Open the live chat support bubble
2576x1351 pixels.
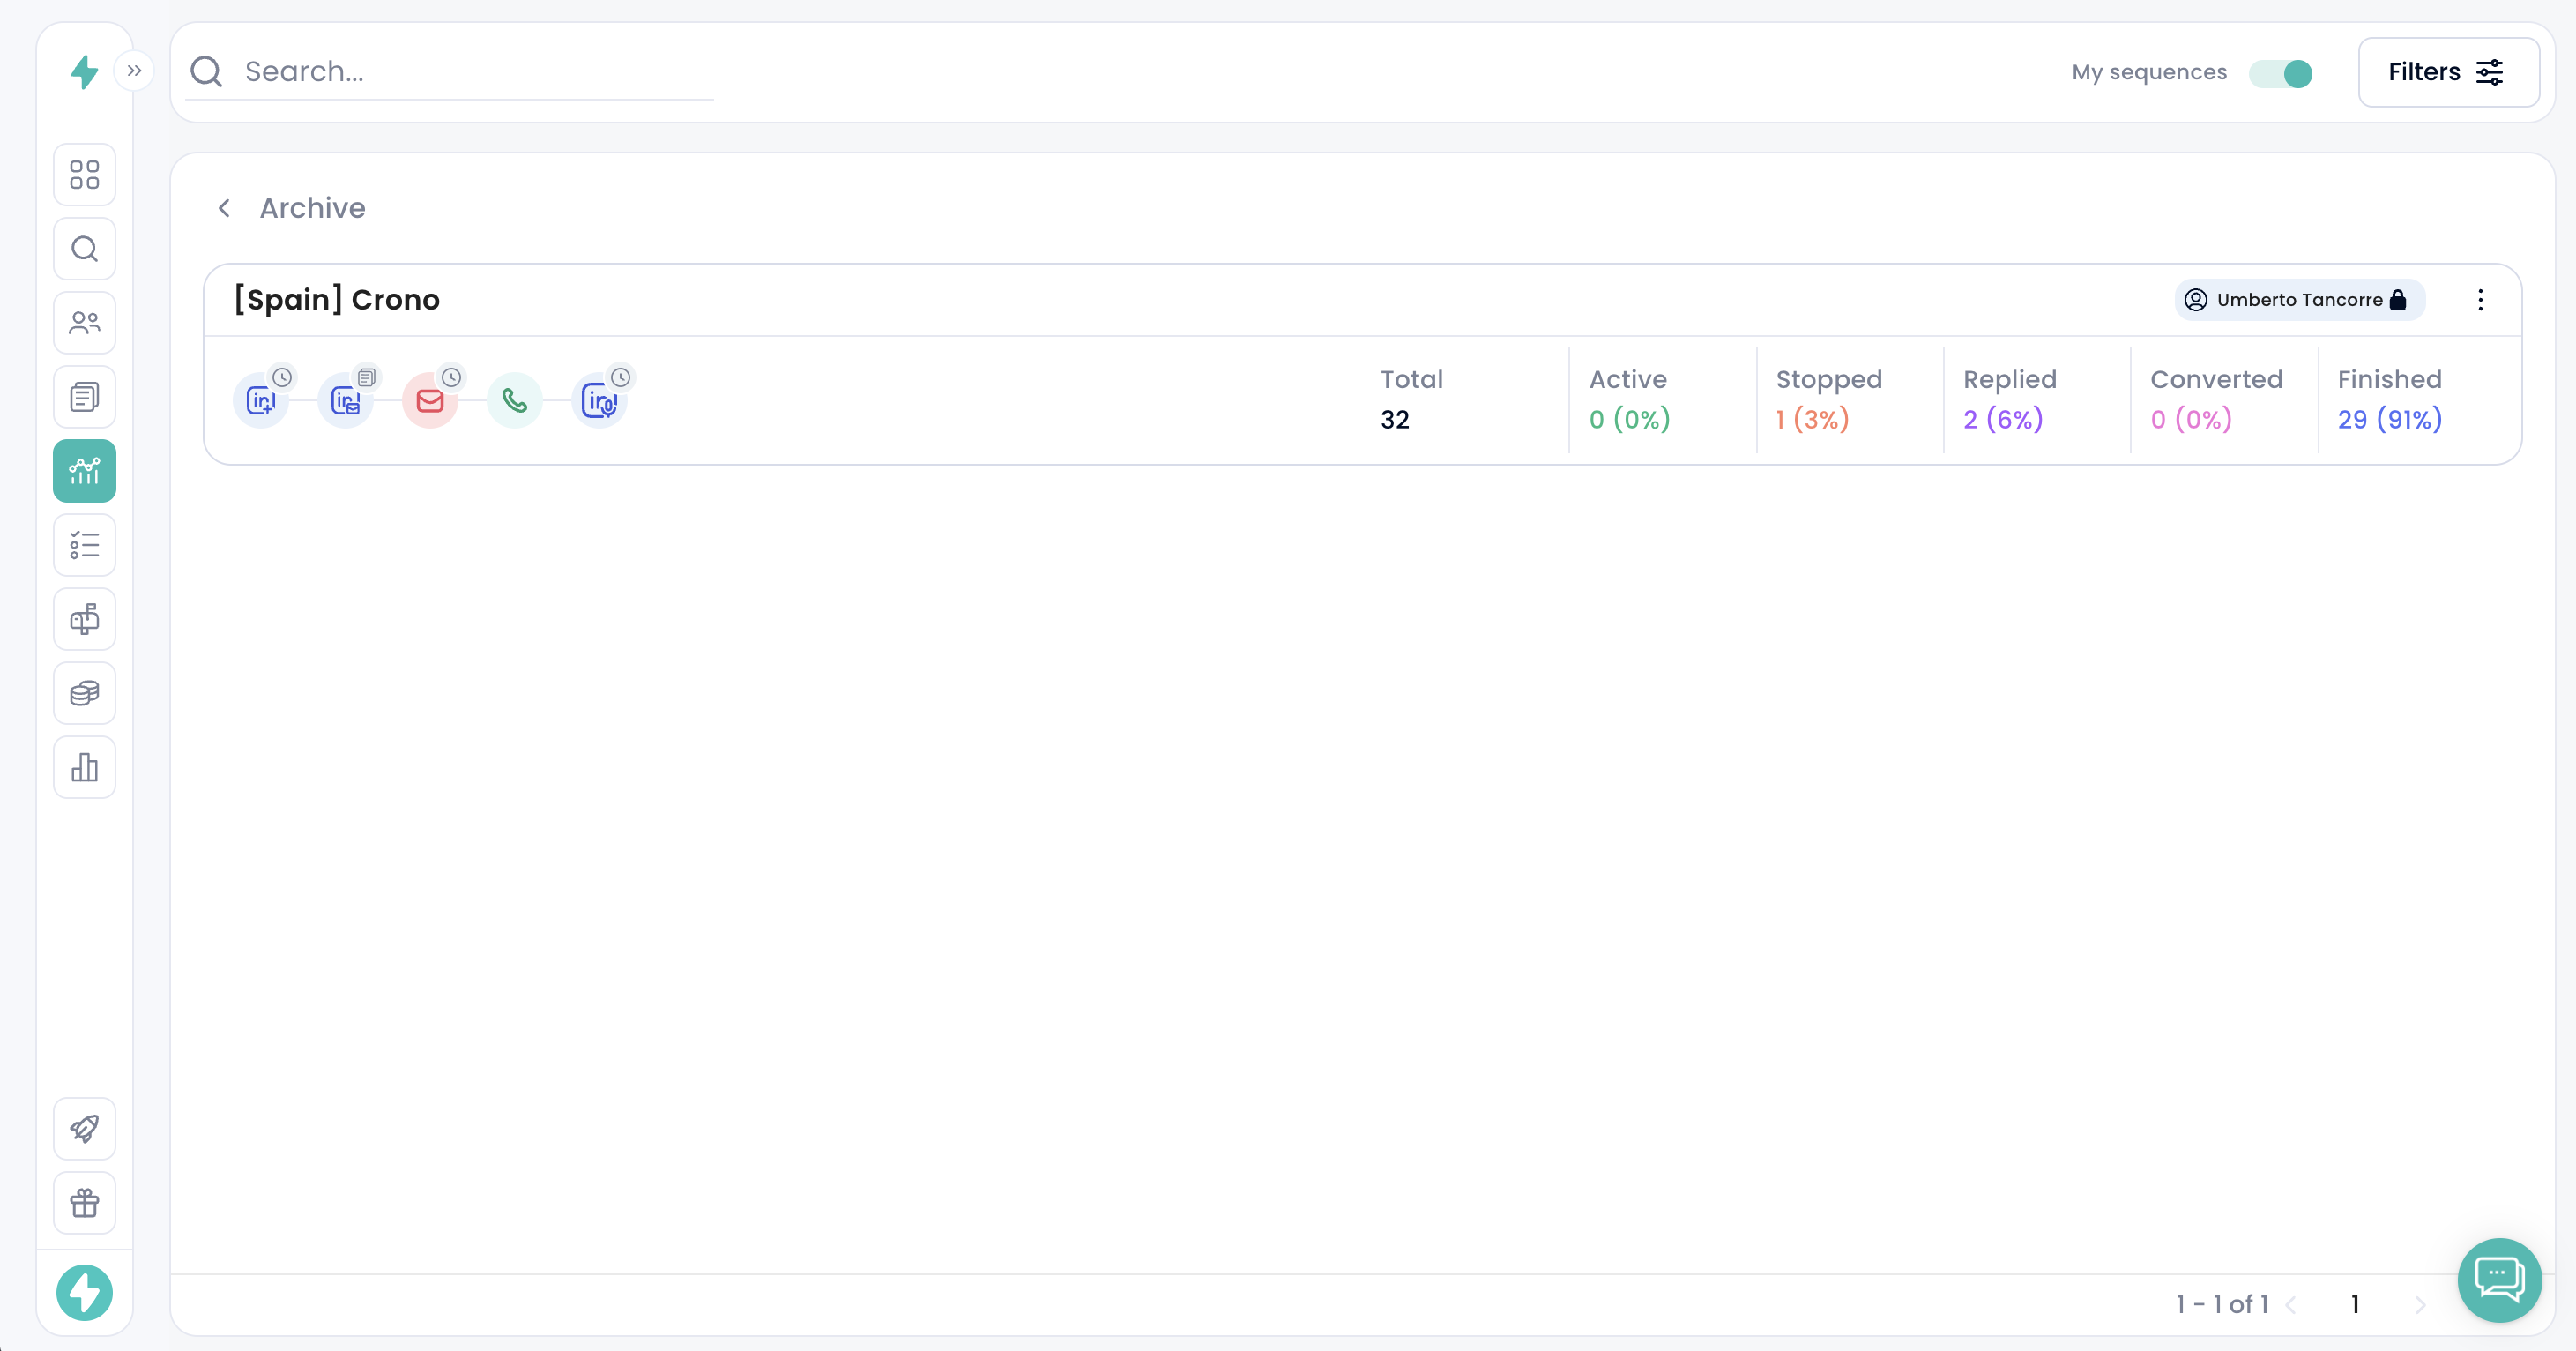(2499, 1278)
